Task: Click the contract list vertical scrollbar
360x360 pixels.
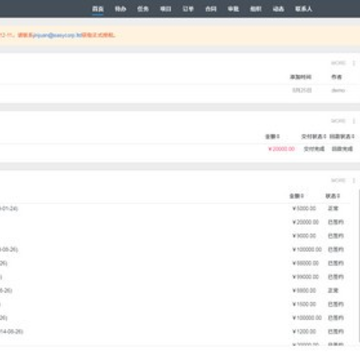Action: coord(359,267)
